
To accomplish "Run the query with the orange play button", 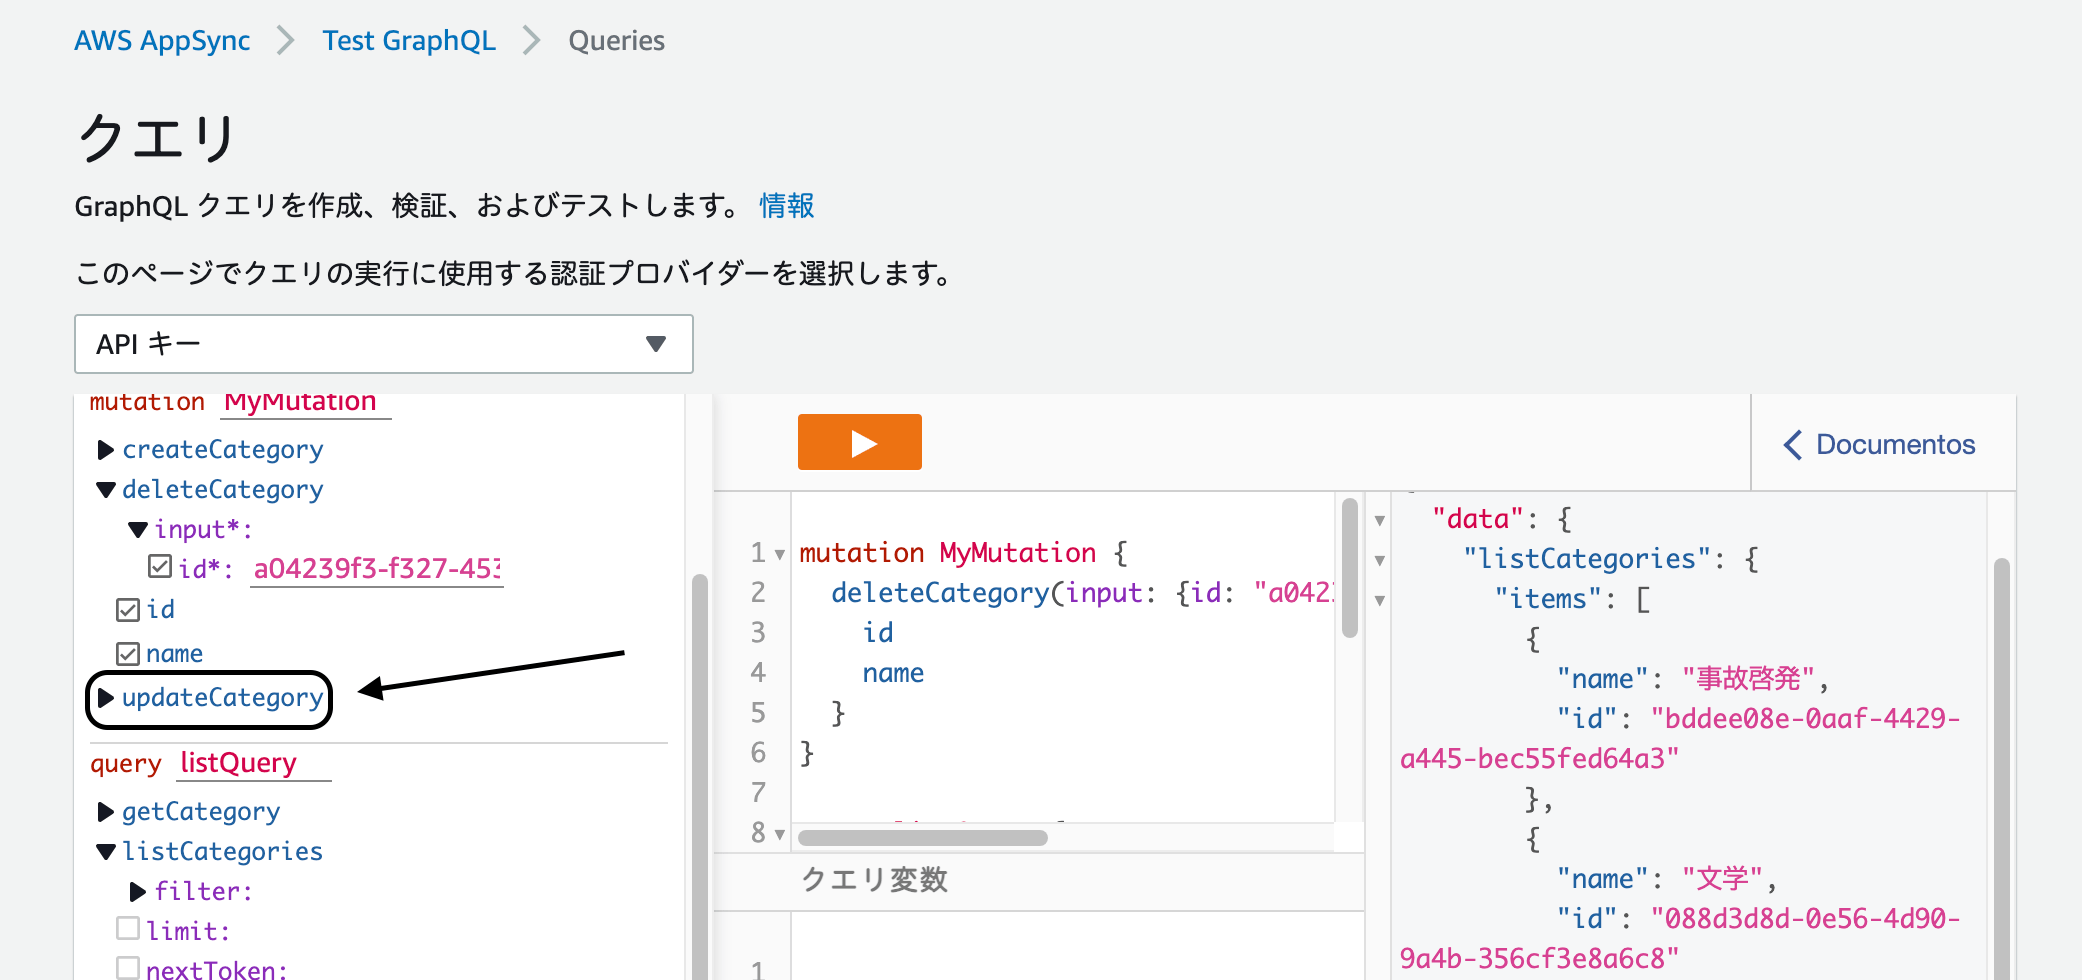I will pyautogui.click(x=859, y=442).
